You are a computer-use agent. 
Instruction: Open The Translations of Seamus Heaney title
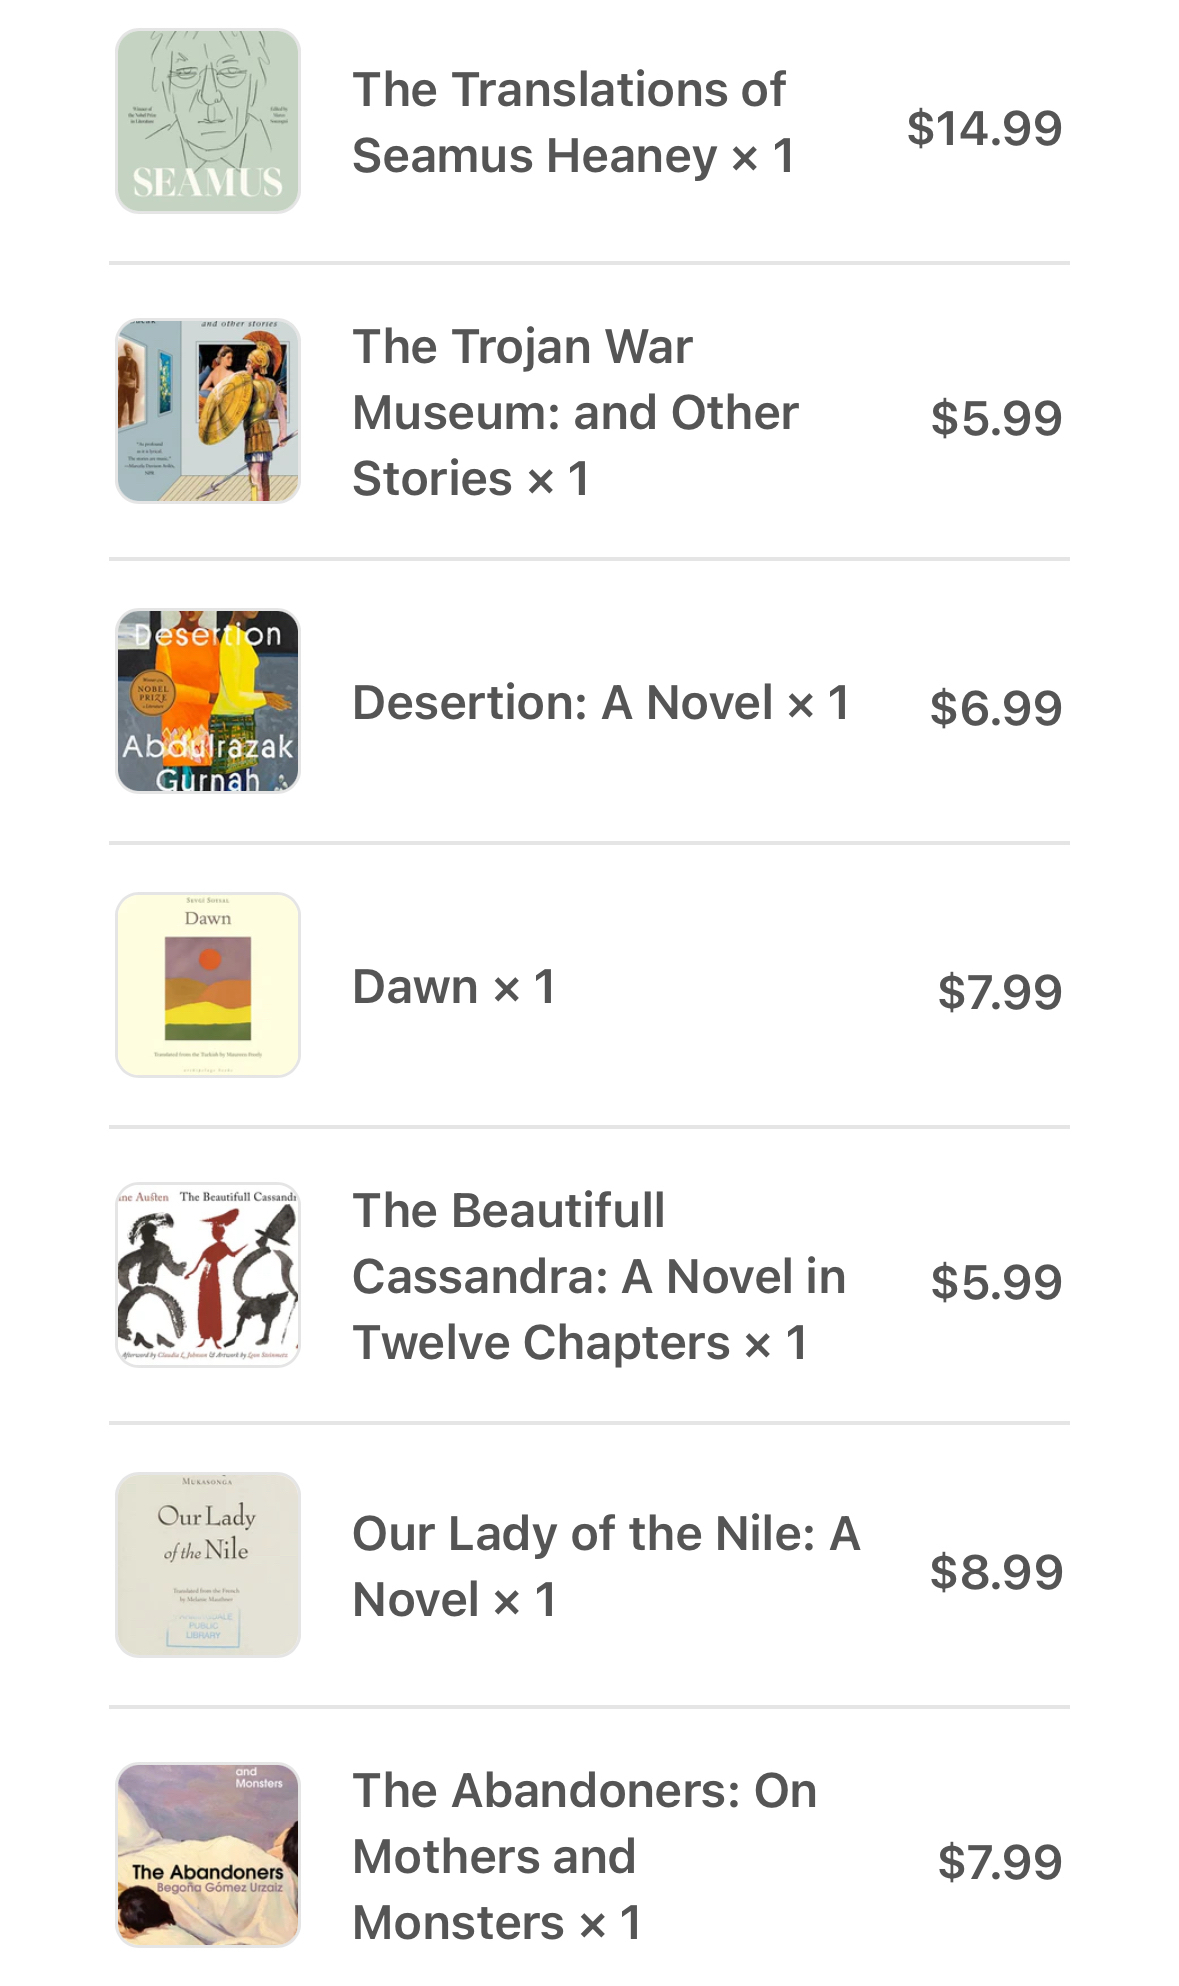click(x=573, y=123)
